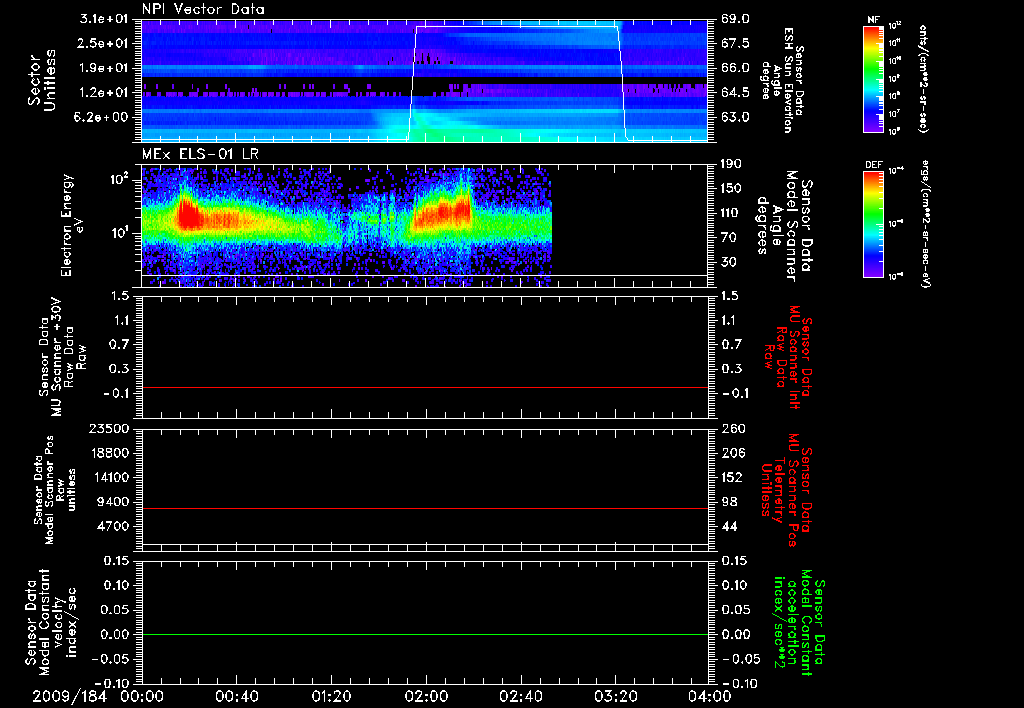This screenshot has width=1024, height=708.
Task: Click the DEF color bar
Action: 873,224
